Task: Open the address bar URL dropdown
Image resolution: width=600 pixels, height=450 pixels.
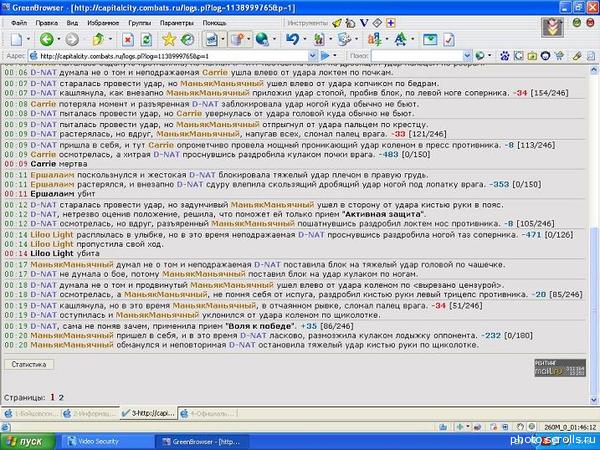Action: point(313,56)
